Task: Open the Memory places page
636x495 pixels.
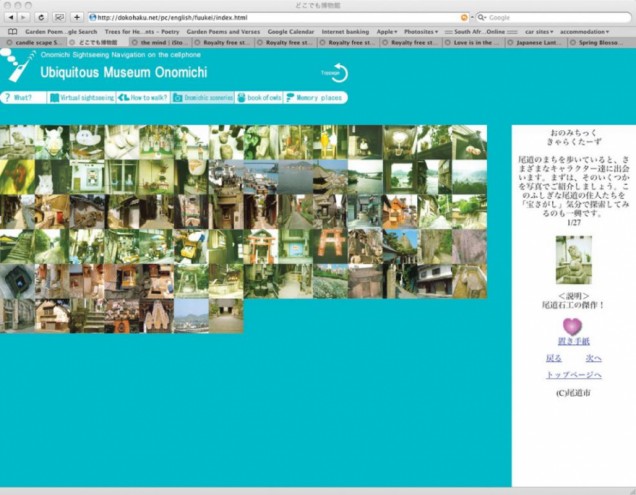Action: click(315, 98)
